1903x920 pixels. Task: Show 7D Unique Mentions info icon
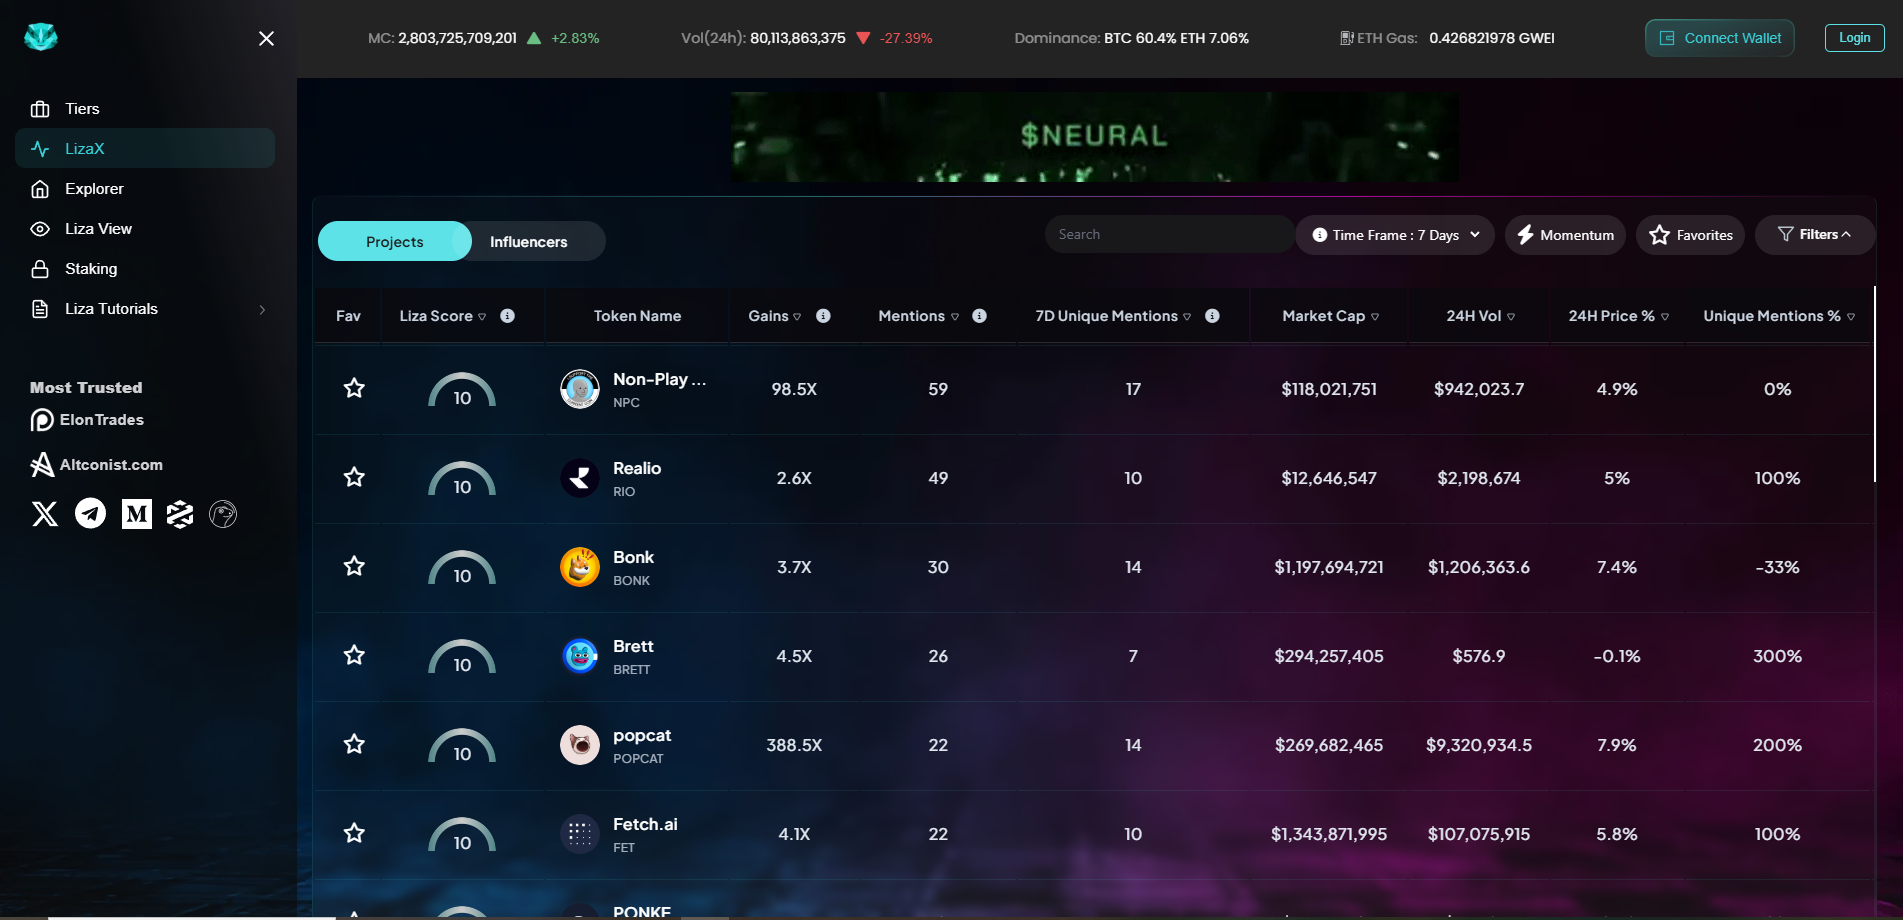point(1212,316)
